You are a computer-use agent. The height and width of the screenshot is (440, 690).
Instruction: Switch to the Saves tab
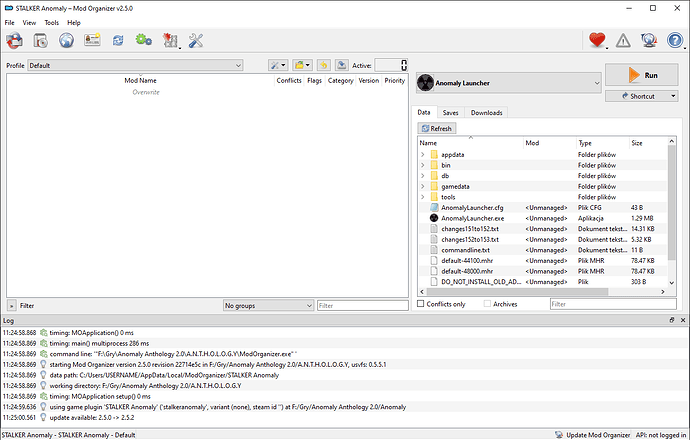coord(451,113)
